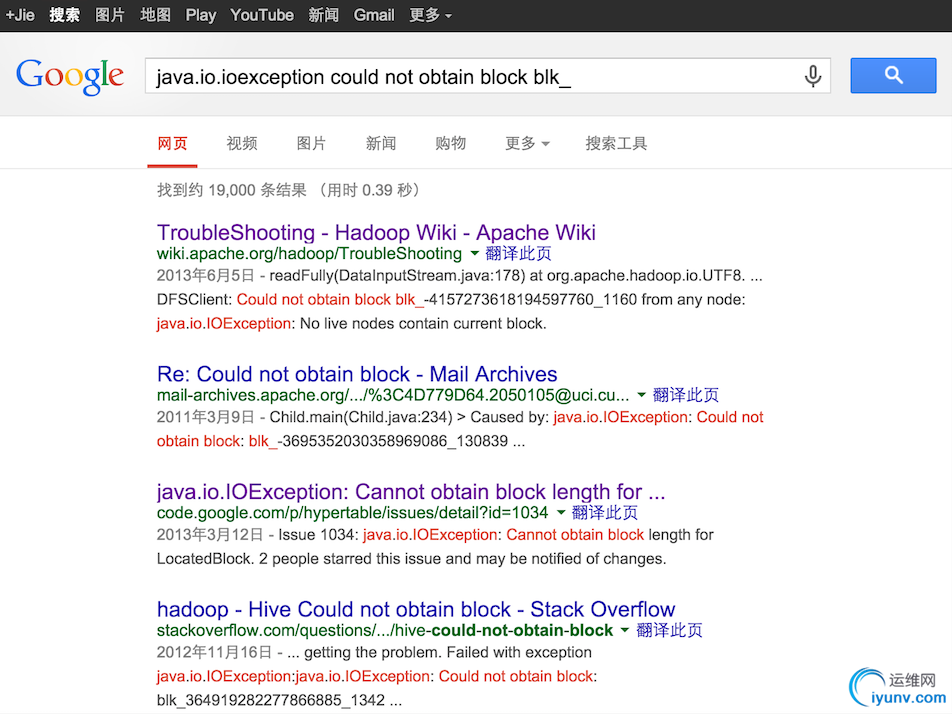
Task: Click the stackoverflow.com questions URL text
Action: [x=385, y=631]
